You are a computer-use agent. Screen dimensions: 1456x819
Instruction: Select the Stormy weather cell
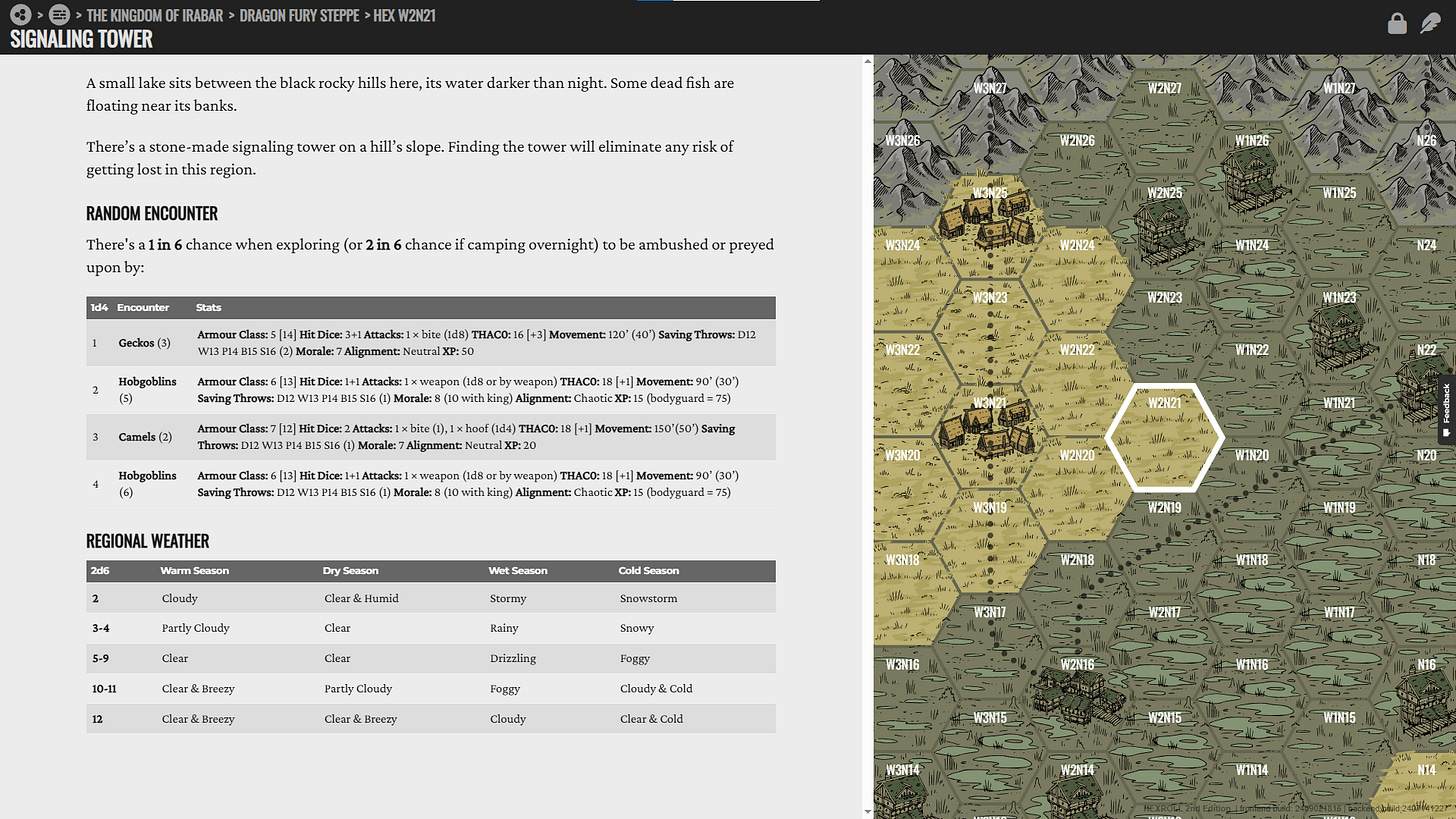pos(508,598)
